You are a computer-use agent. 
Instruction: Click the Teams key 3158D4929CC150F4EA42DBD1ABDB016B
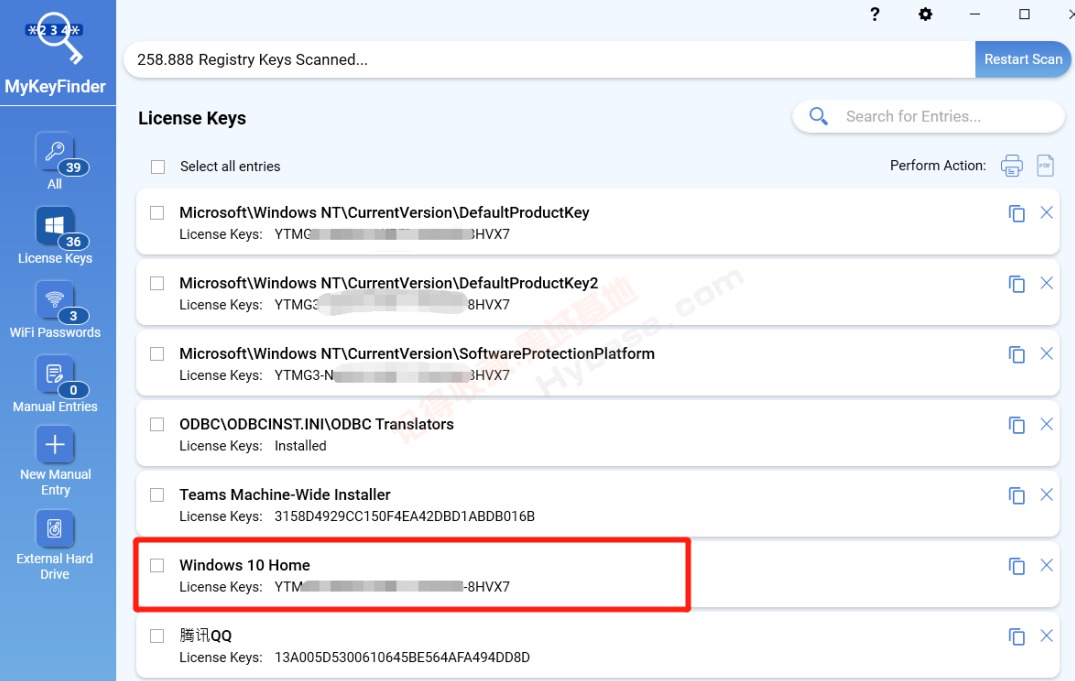pos(404,516)
